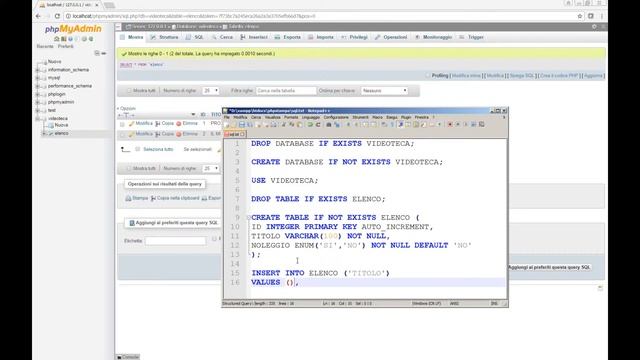Tick upper Mostra tutti checkbox
The width and height of the screenshot is (640, 360).
(x=129, y=91)
